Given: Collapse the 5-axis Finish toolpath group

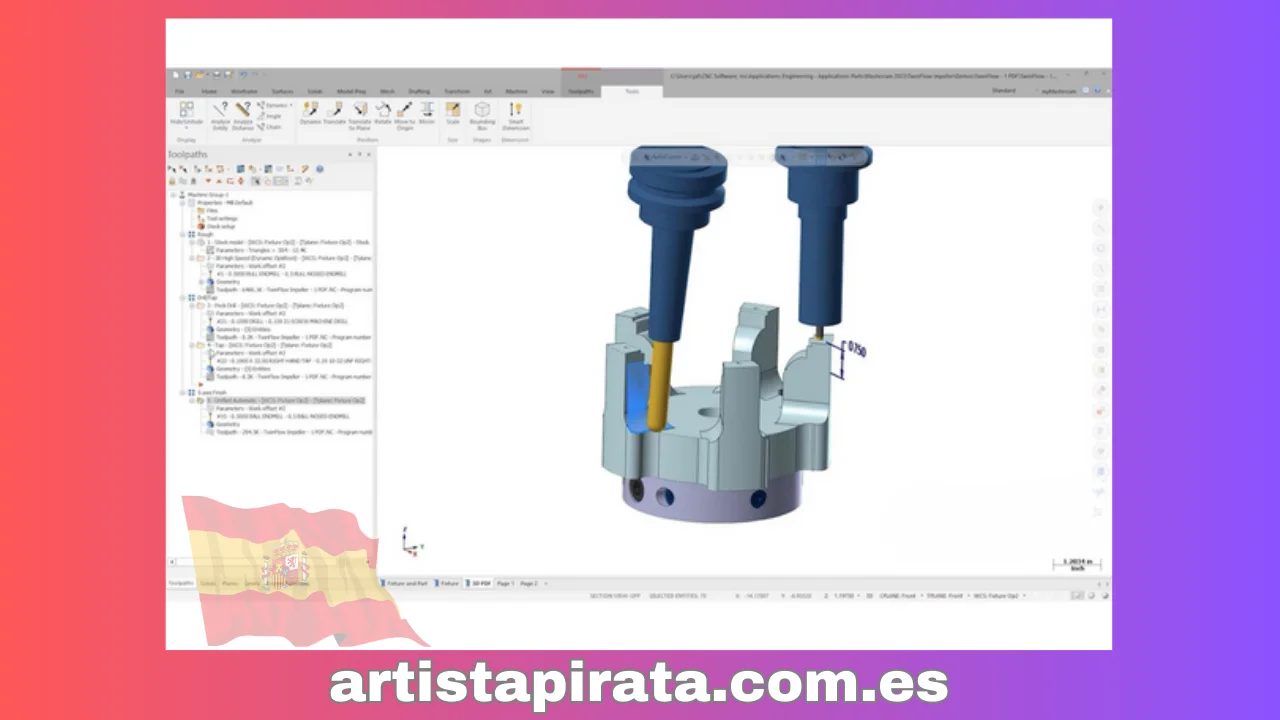Looking at the screenshot, I should 181,393.
